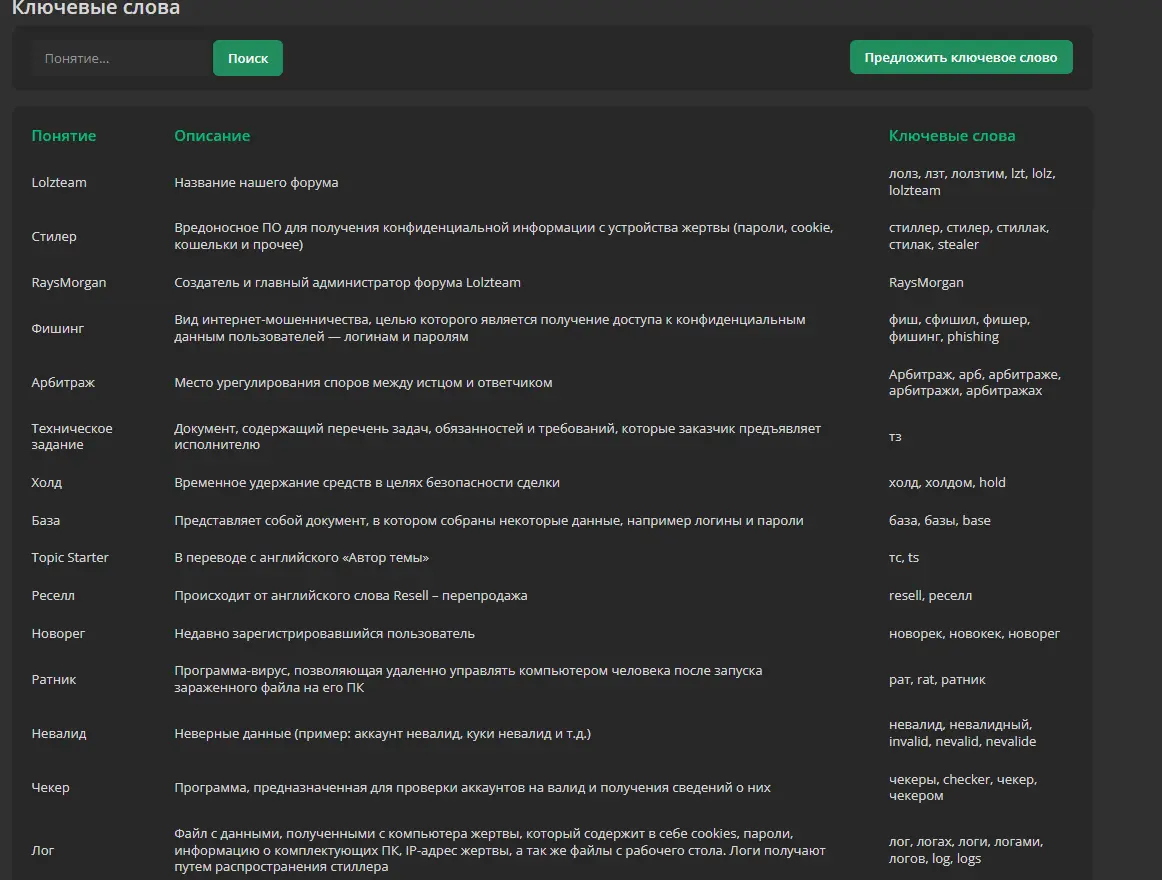Select the 'Topic Starter' term cell
Image resolution: width=1162 pixels, height=880 pixels.
(x=70, y=558)
